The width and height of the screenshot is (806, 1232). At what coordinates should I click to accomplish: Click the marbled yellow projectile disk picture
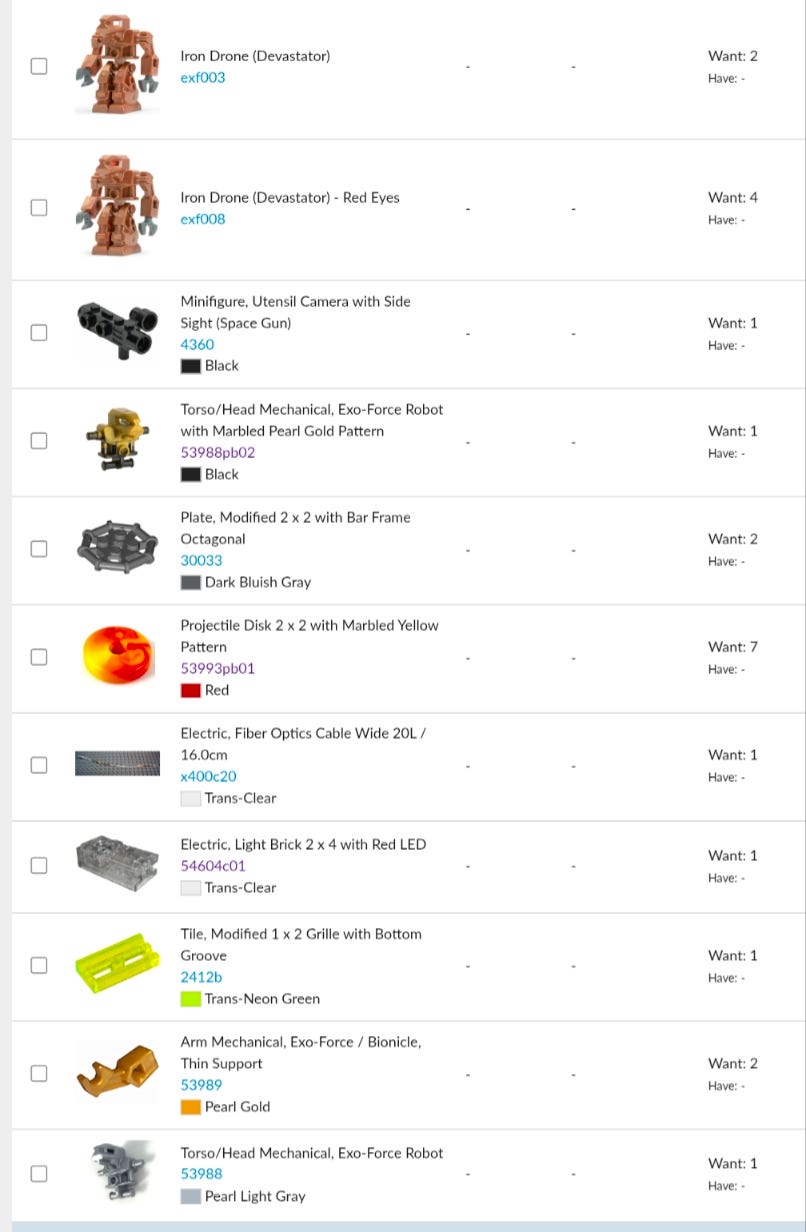[117, 655]
